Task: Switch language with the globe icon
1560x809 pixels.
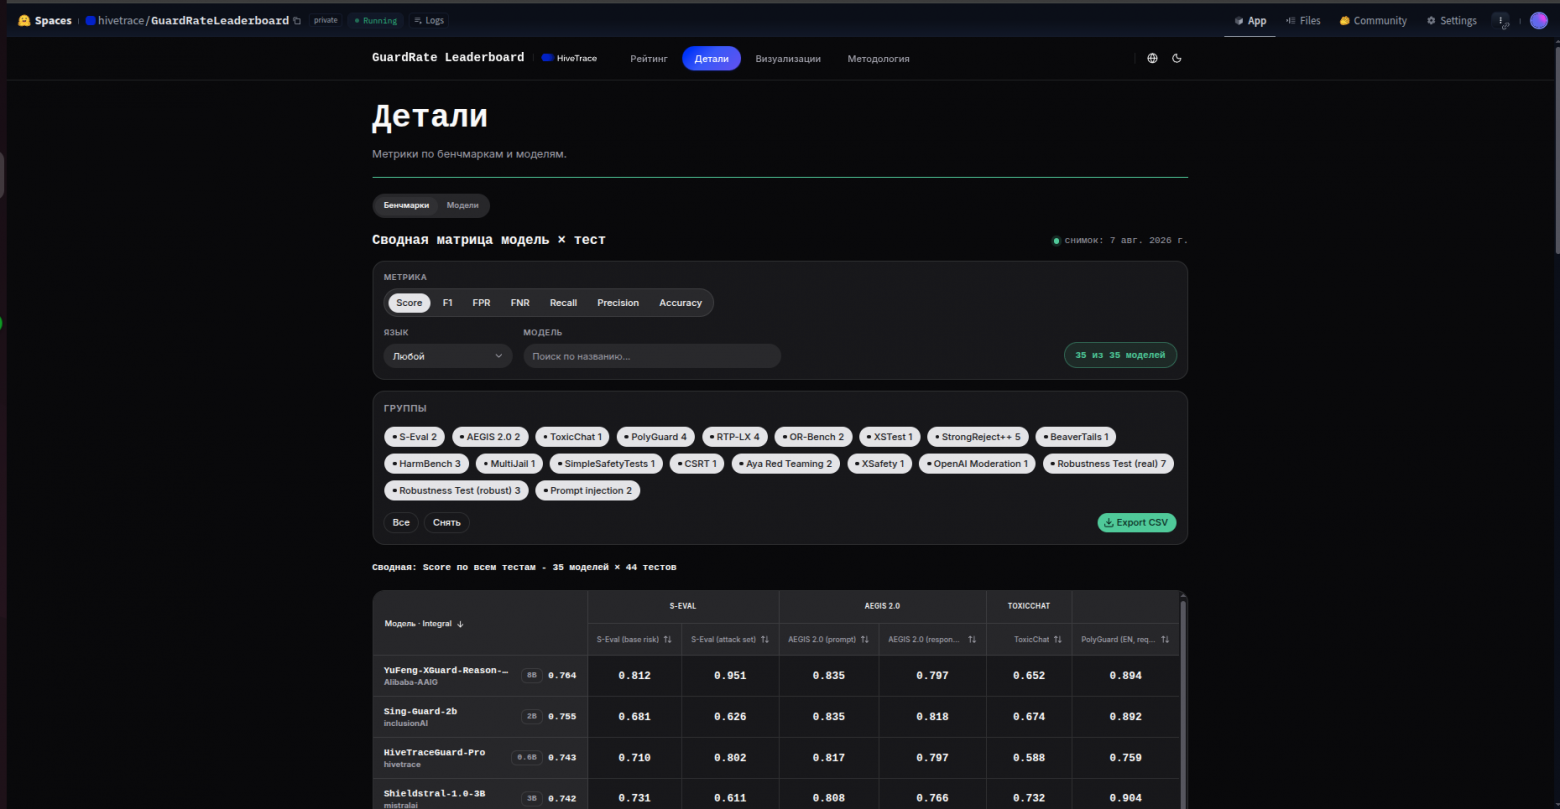Action: coord(1152,58)
